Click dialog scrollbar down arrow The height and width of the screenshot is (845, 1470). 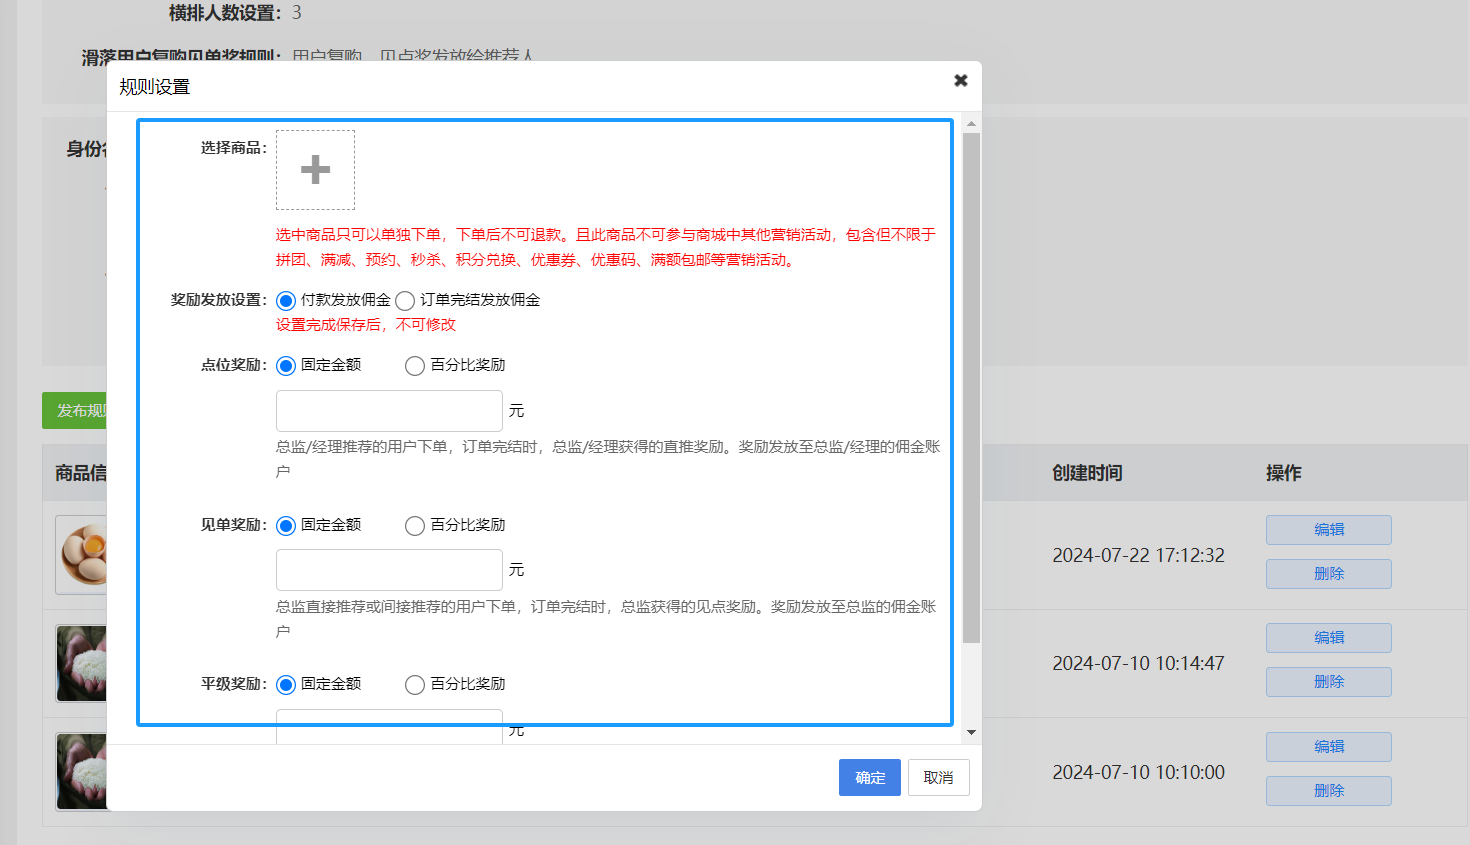tap(971, 733)
